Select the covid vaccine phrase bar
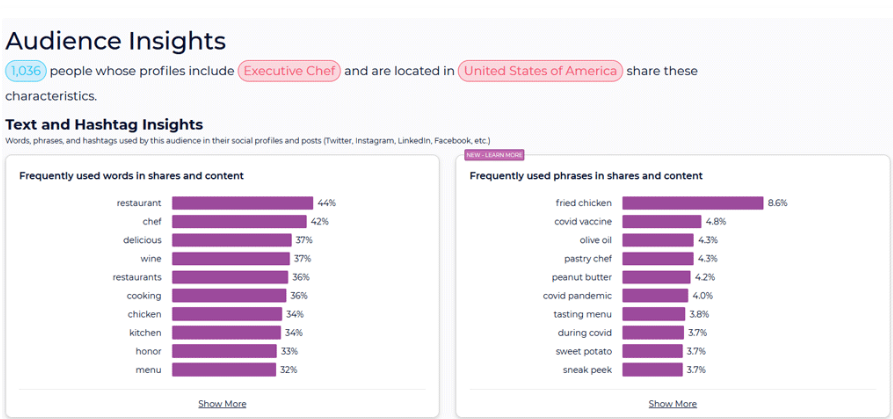This screenshot has height=419, width=893. (661, 221)
